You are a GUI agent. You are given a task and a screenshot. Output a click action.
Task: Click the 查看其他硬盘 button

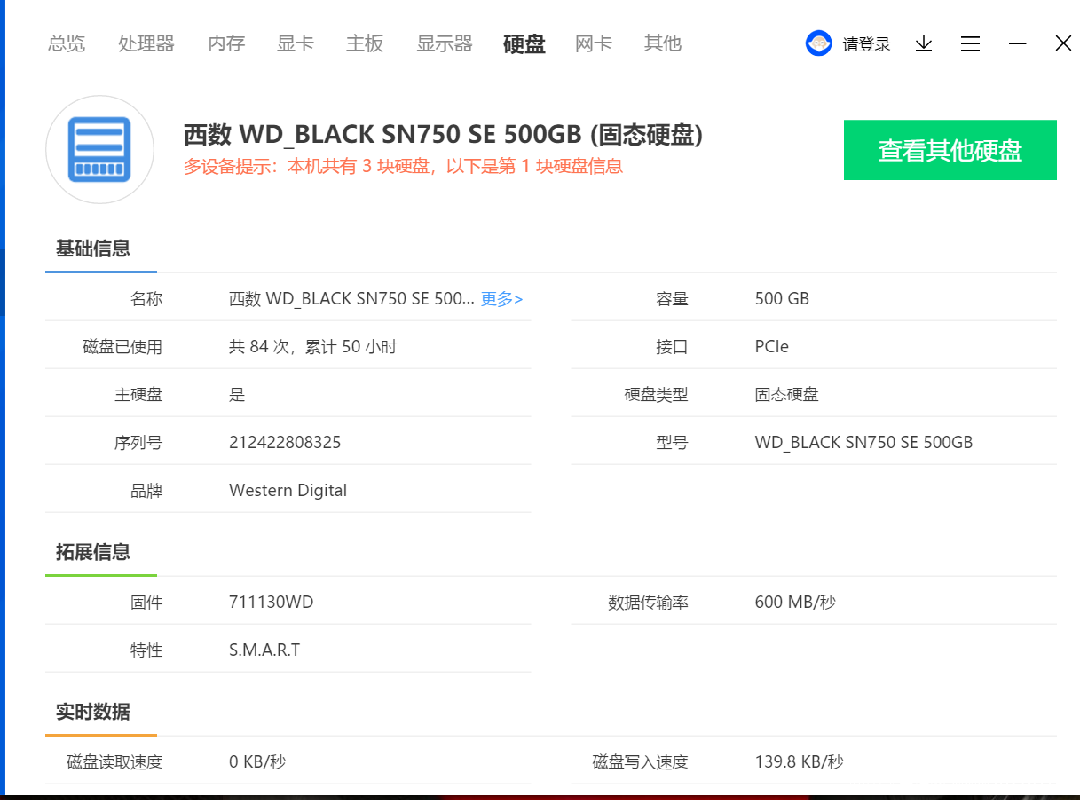coord(950,150)
